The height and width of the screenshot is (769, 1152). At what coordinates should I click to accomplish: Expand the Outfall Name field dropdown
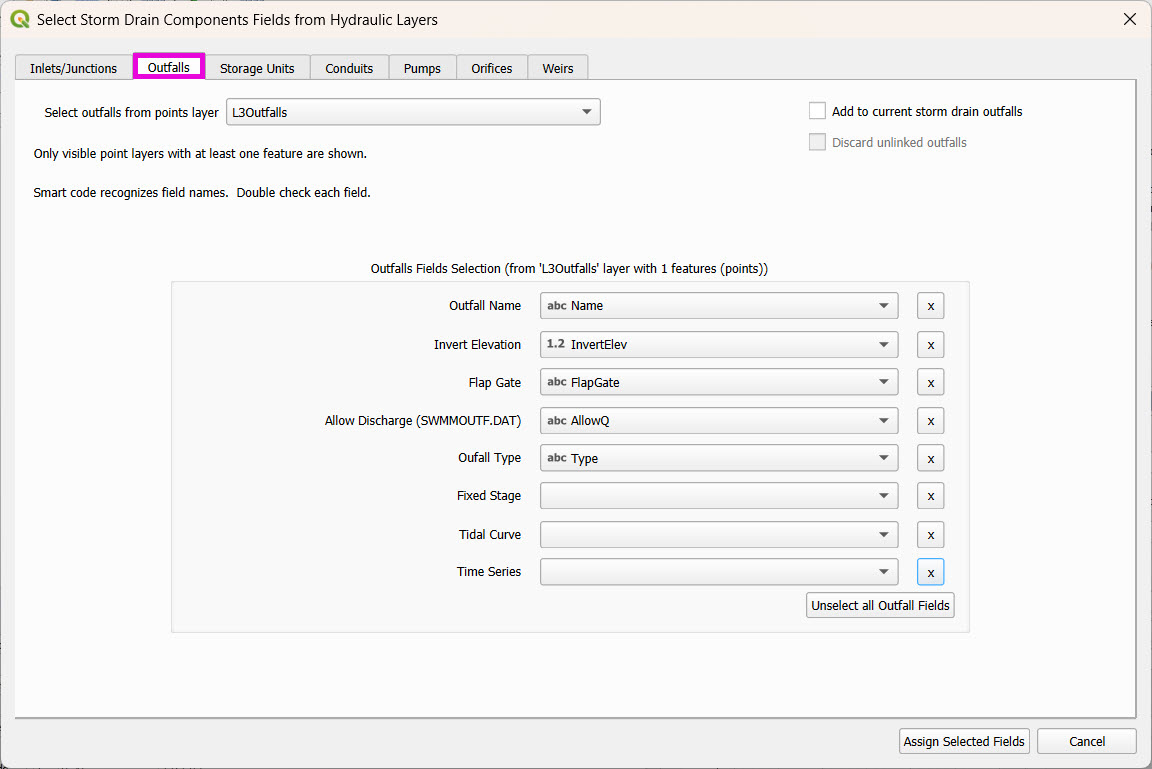[718, 306]
